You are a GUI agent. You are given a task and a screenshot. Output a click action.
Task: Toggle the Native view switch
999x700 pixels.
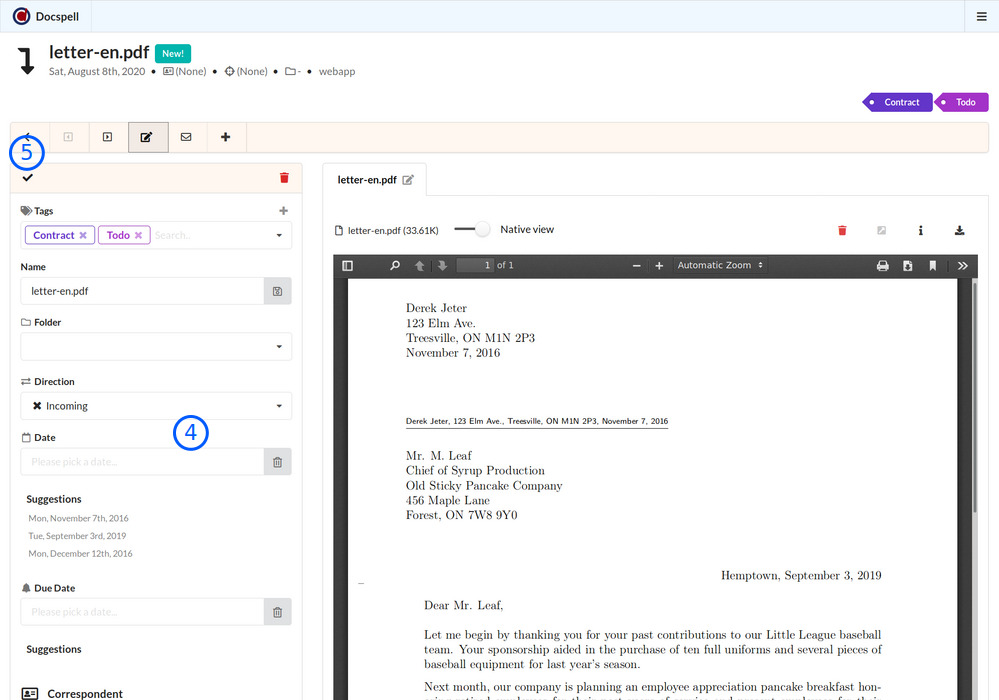(472, 230)
